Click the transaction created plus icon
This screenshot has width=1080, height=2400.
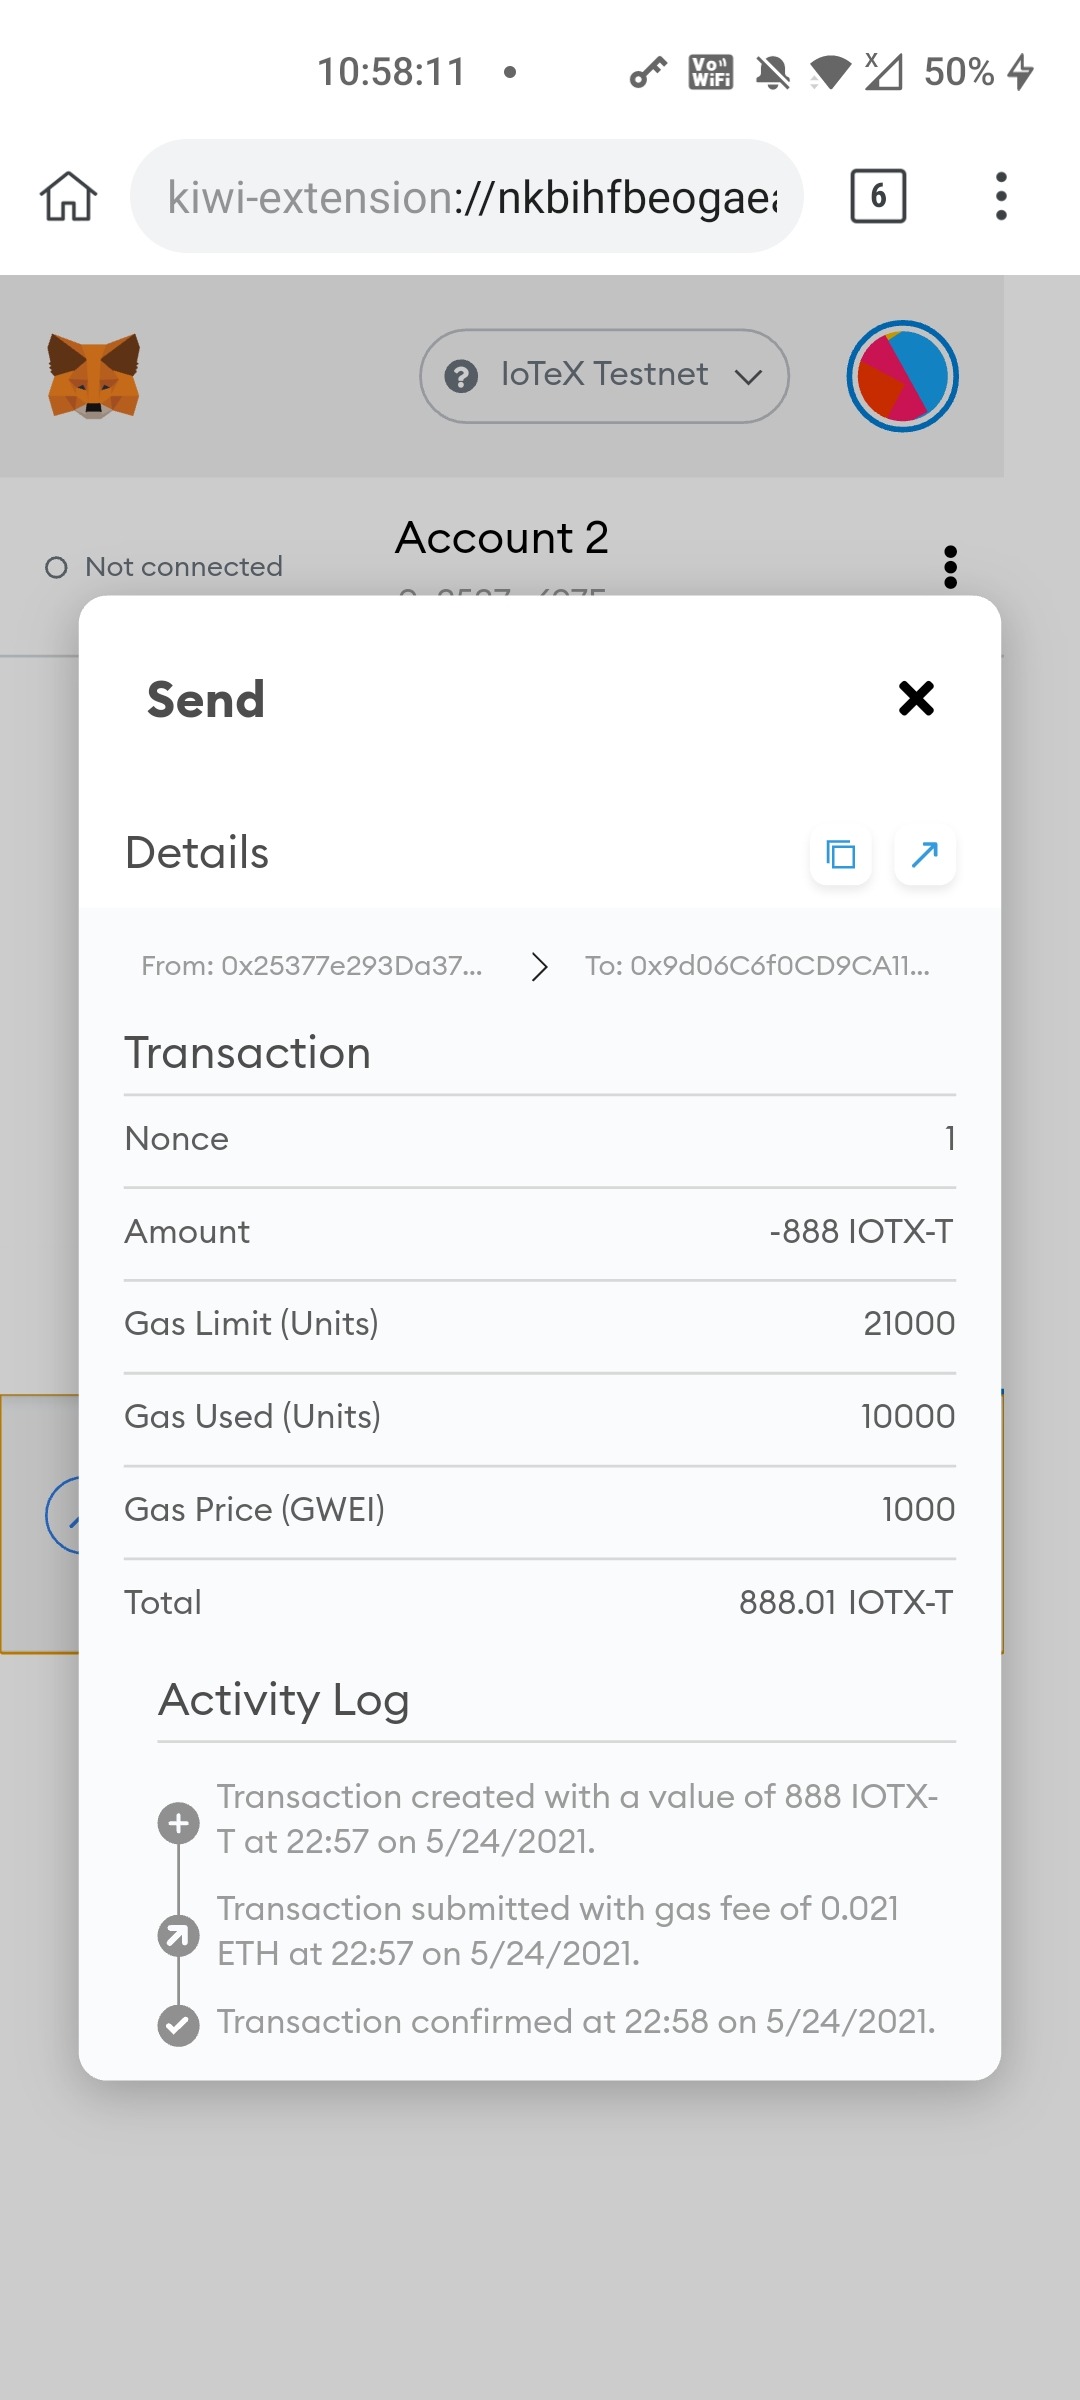(179, 1824)
